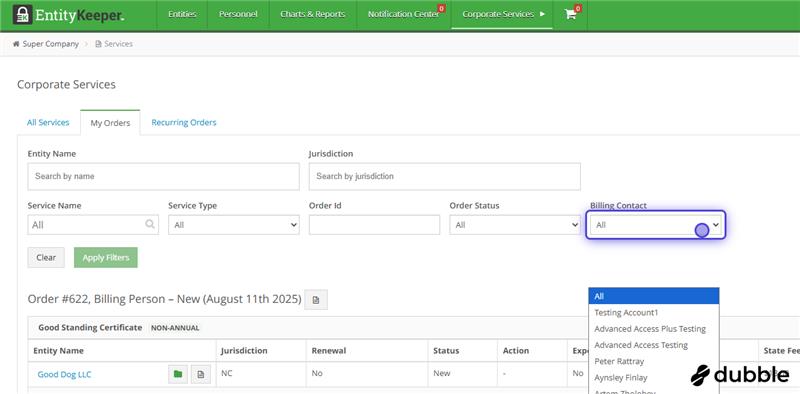Focus the Service Name field

(93, 225)
